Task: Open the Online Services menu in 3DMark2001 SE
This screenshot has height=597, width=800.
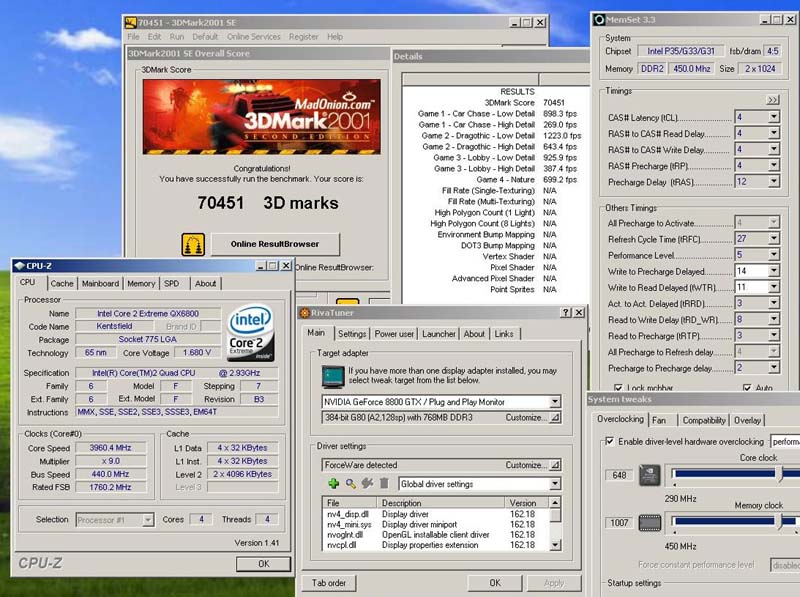Action: coord(254,37)
